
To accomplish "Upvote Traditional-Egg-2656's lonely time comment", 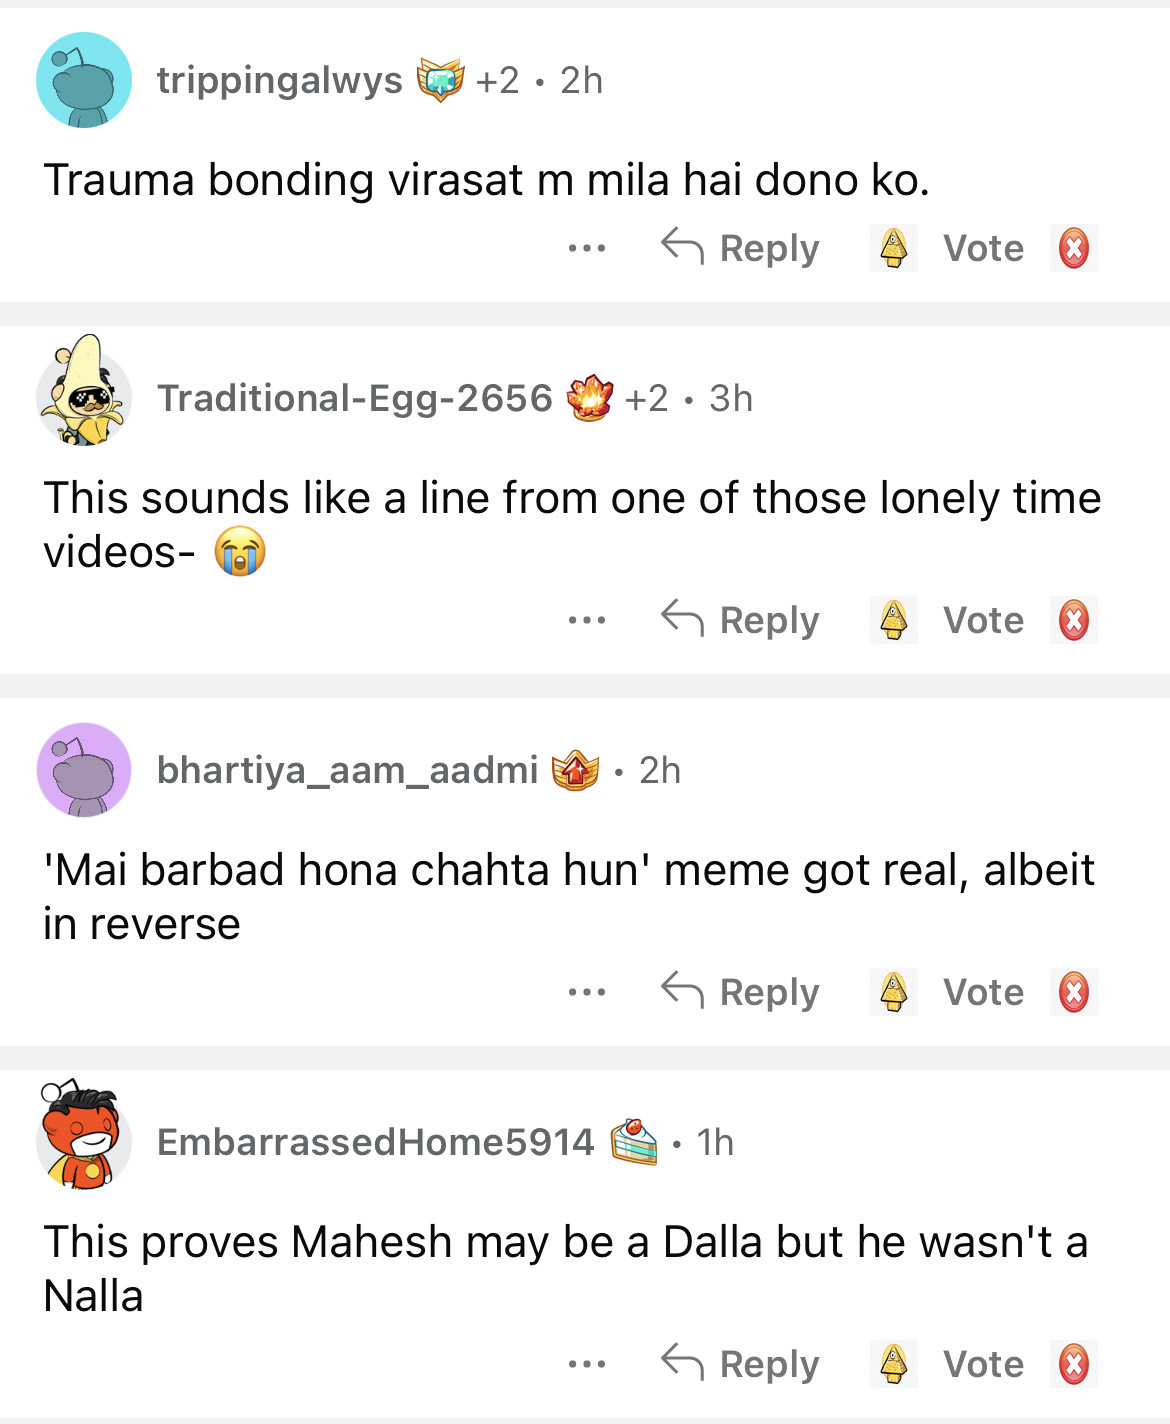I will click(x=893, y=620).
